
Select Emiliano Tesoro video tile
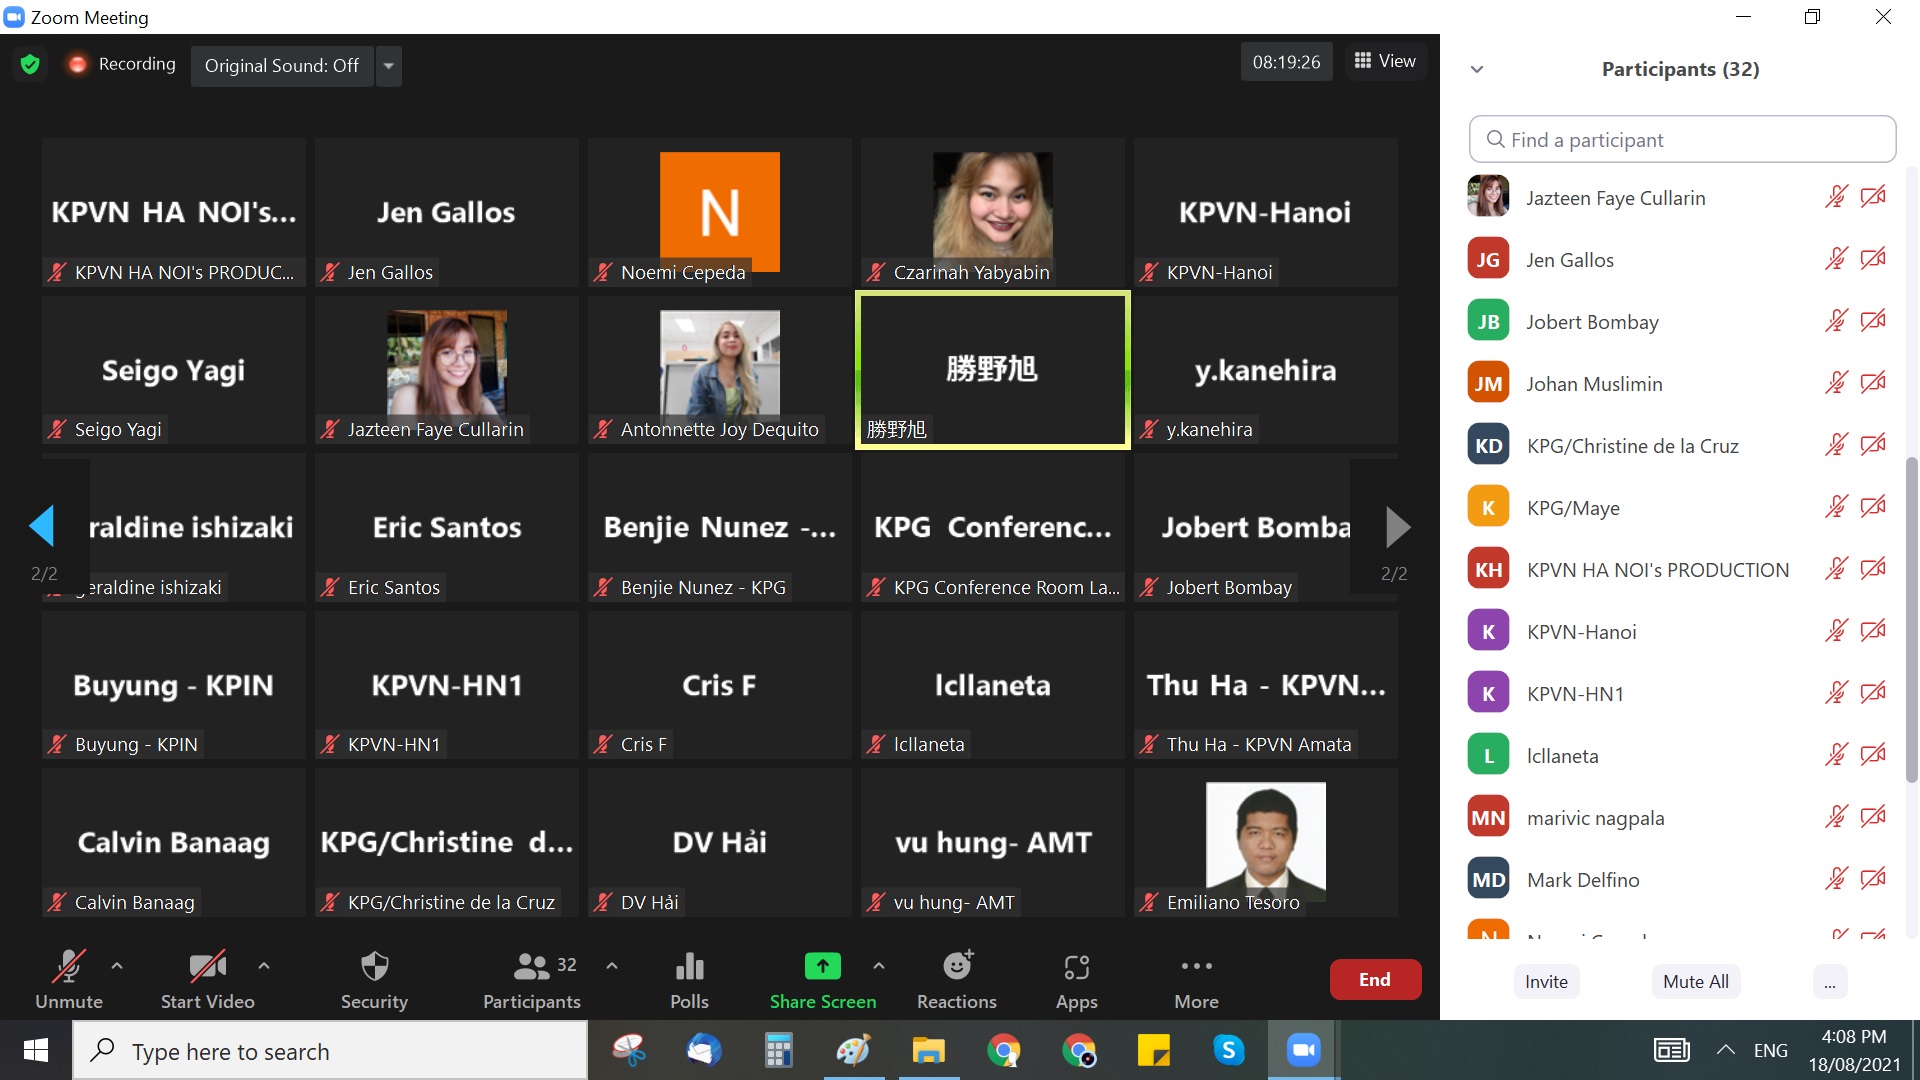(x=1266, y=842)
